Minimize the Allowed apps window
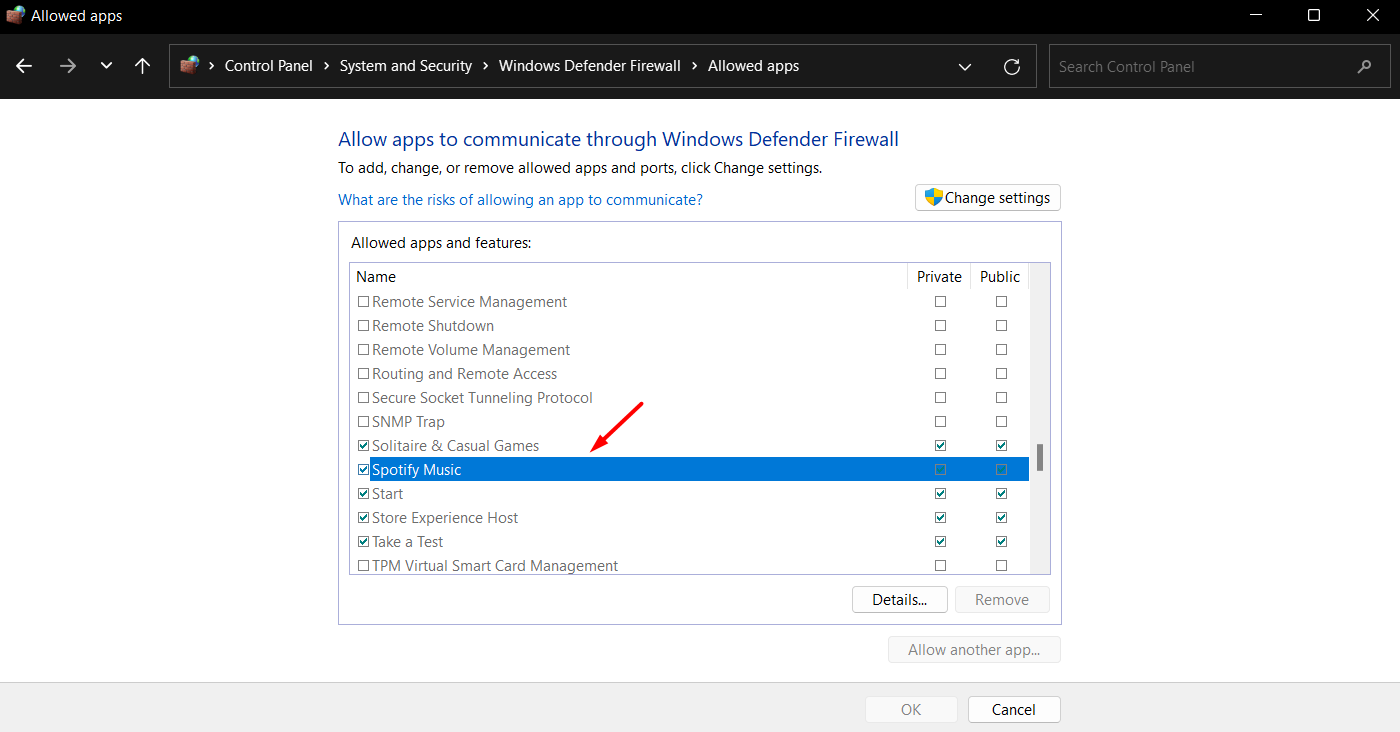The width and height of the screenshot is (1400, 732). pos(1256,15)
